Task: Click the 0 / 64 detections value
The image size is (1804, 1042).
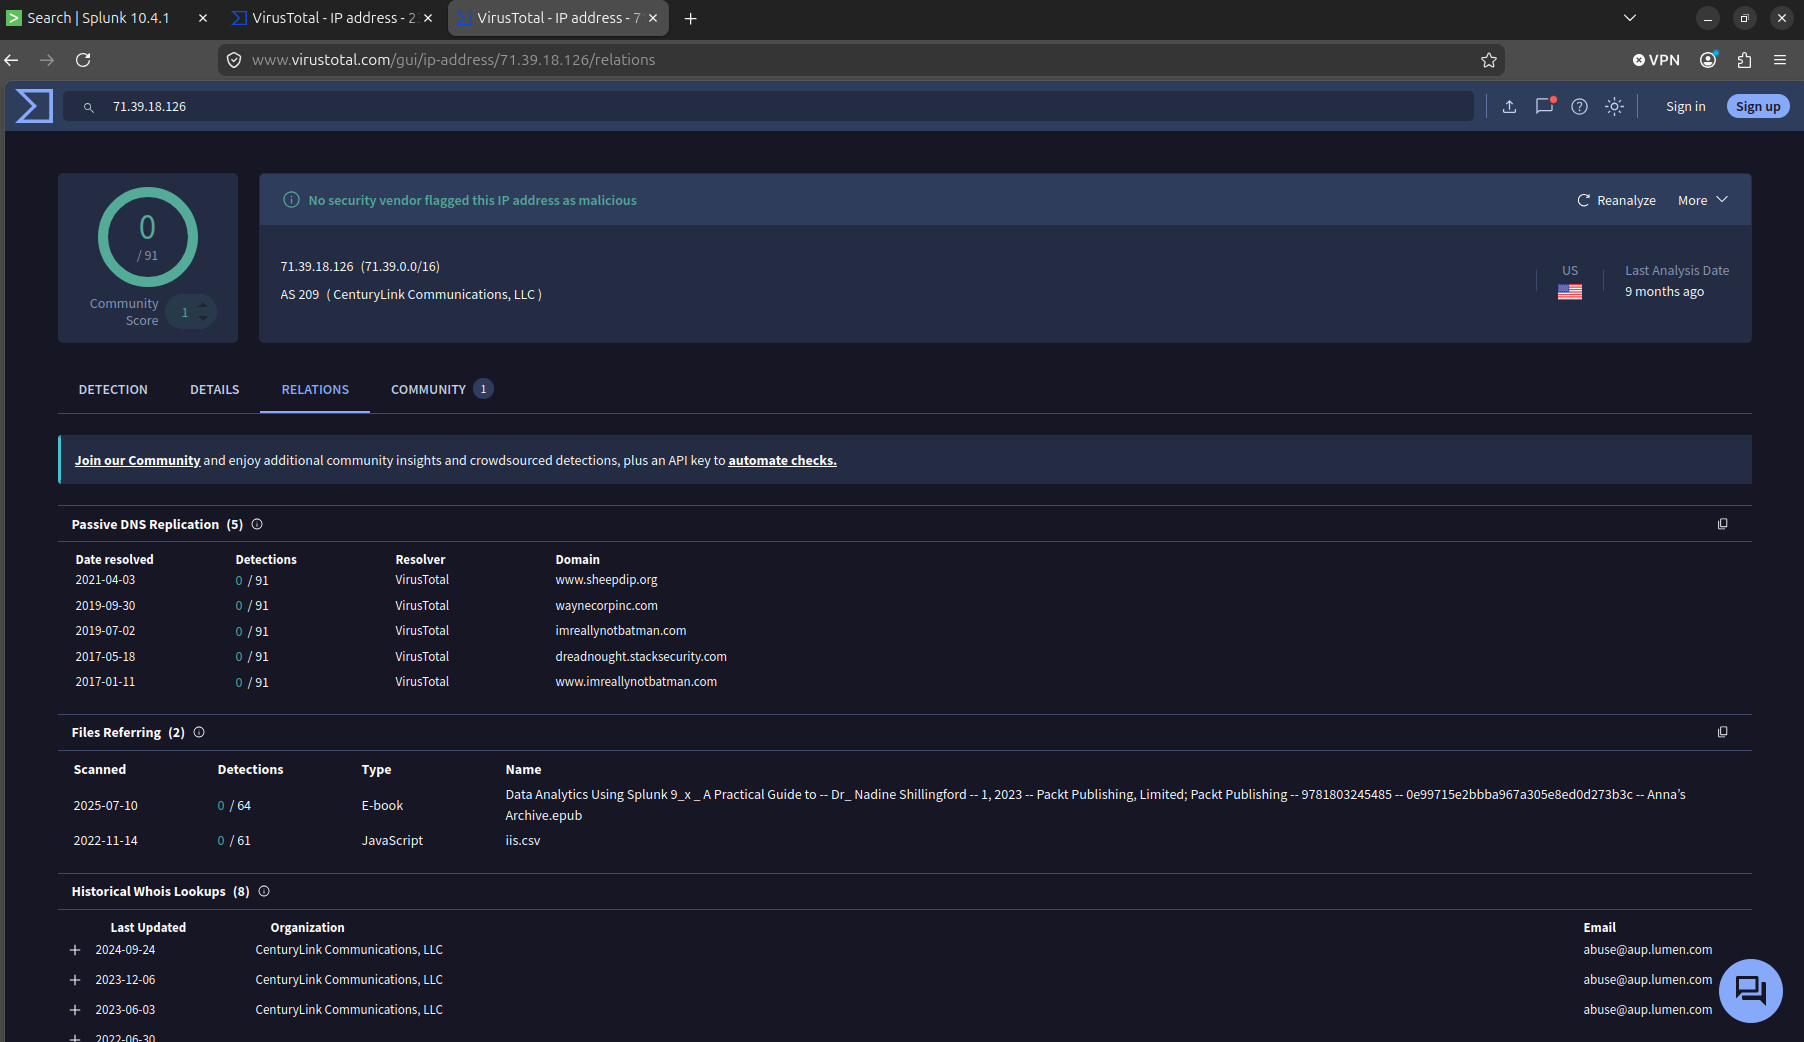Action: point(234,806)
